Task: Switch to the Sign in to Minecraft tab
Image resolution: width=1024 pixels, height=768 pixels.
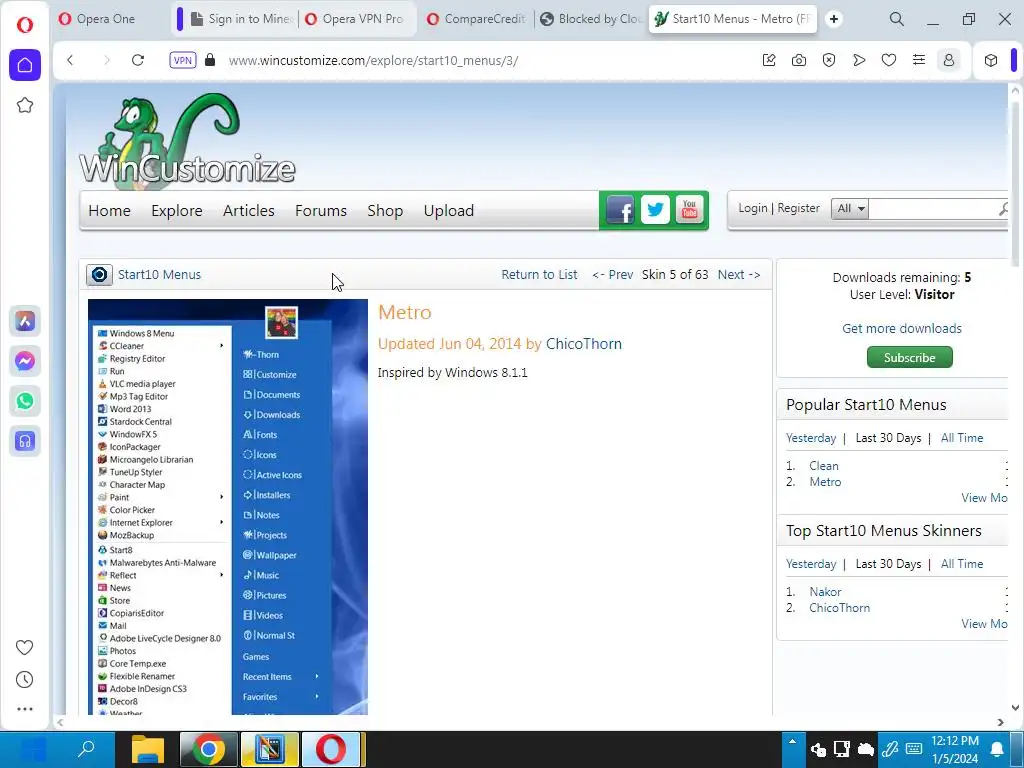Action: click(x=242, y=19)
